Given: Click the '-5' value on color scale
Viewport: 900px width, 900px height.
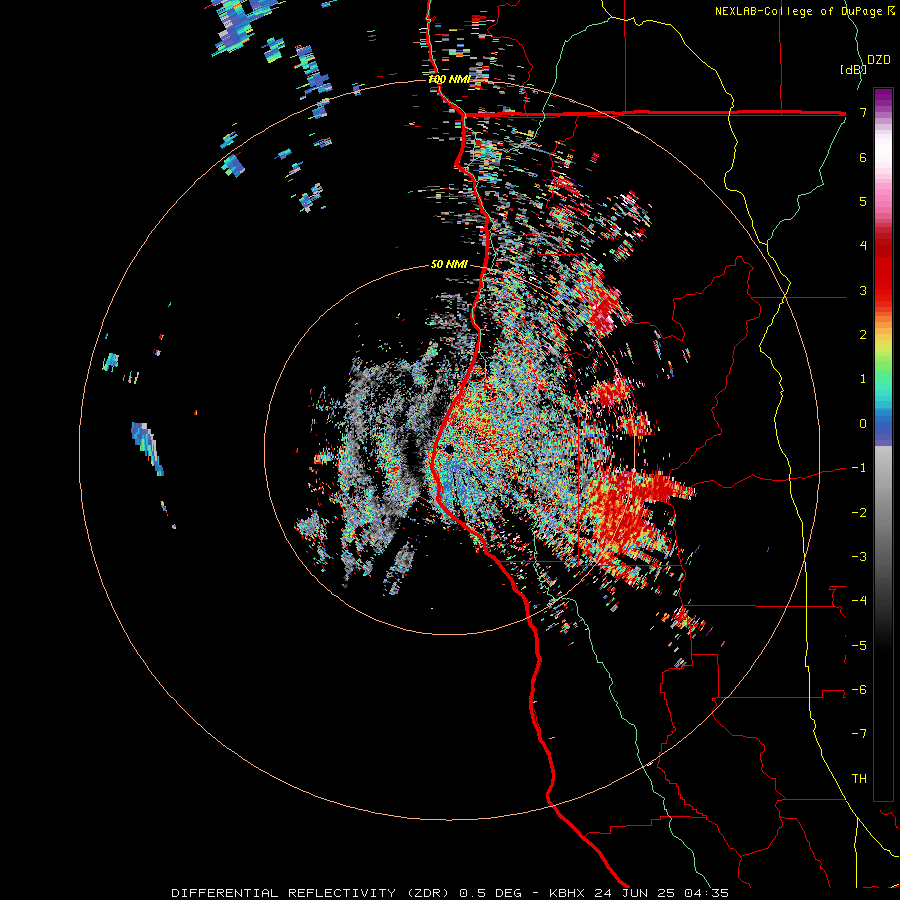Looking at the screenshot, I should coord(859,646).
